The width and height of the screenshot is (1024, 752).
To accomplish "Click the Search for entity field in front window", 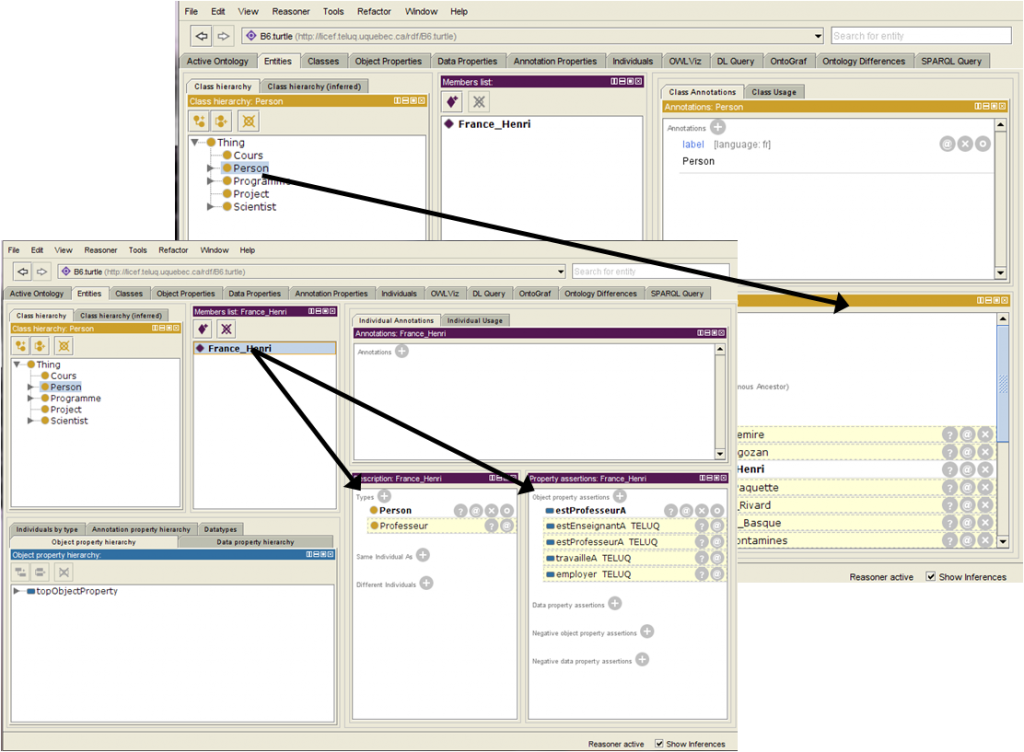I will point(649,271).
